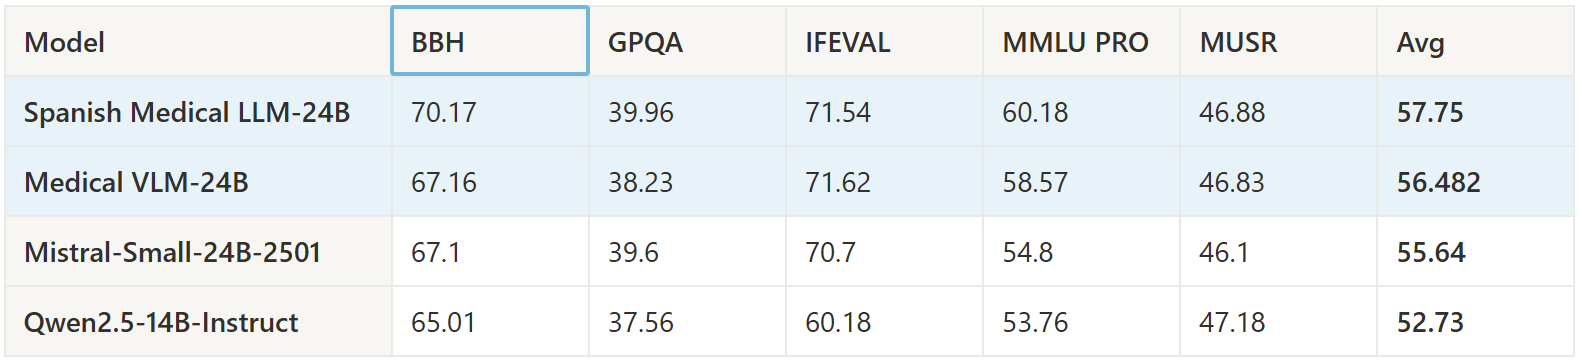Select the Model column header

coord(198,41)
